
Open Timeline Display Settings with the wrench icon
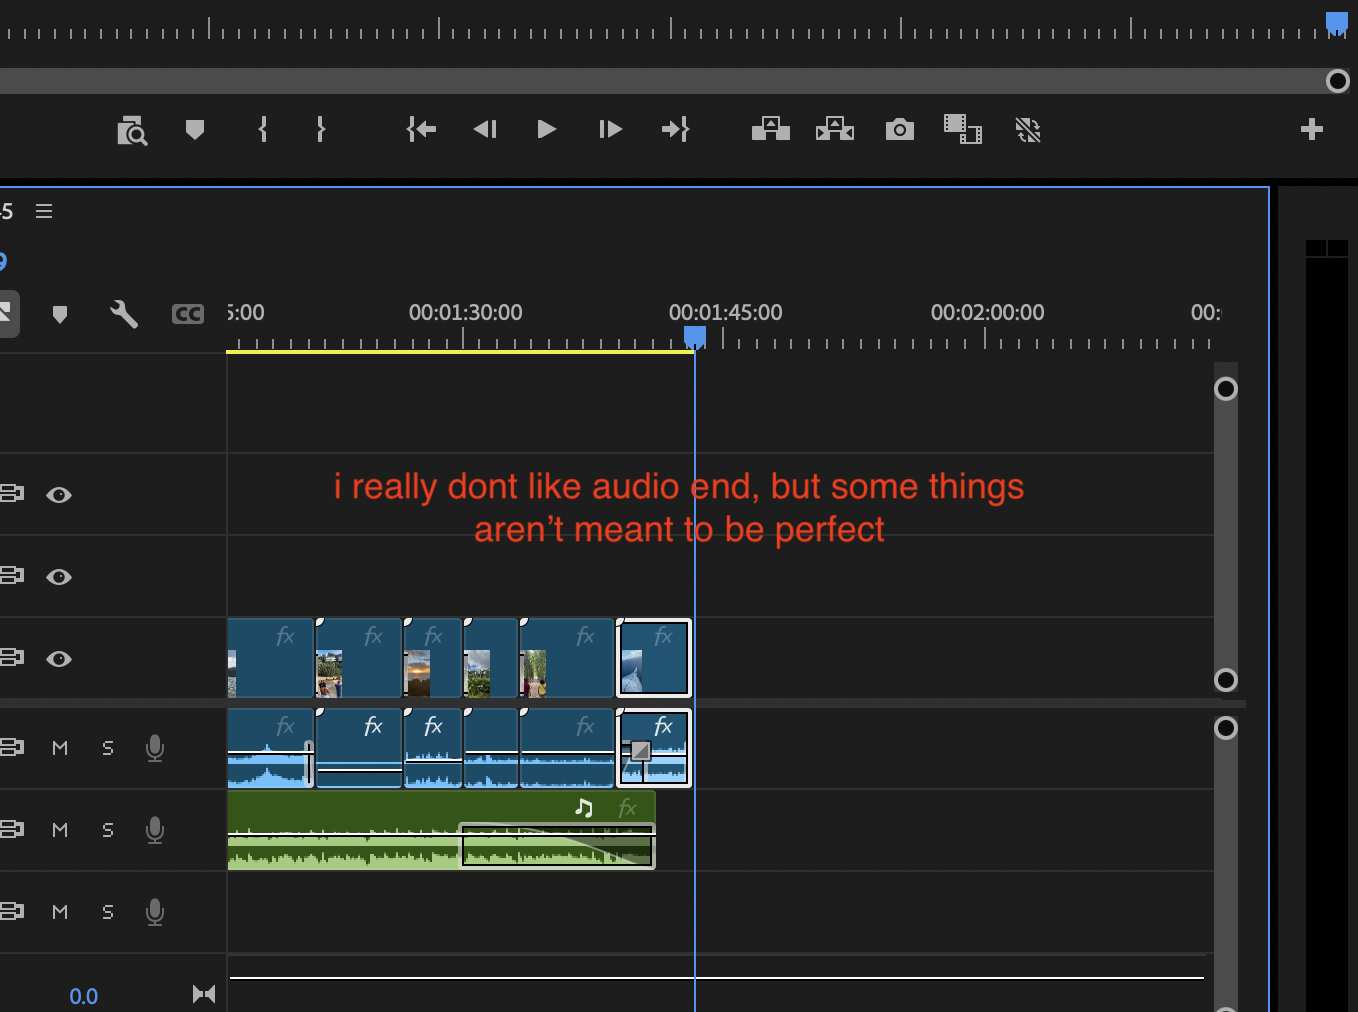coord(123,313)
